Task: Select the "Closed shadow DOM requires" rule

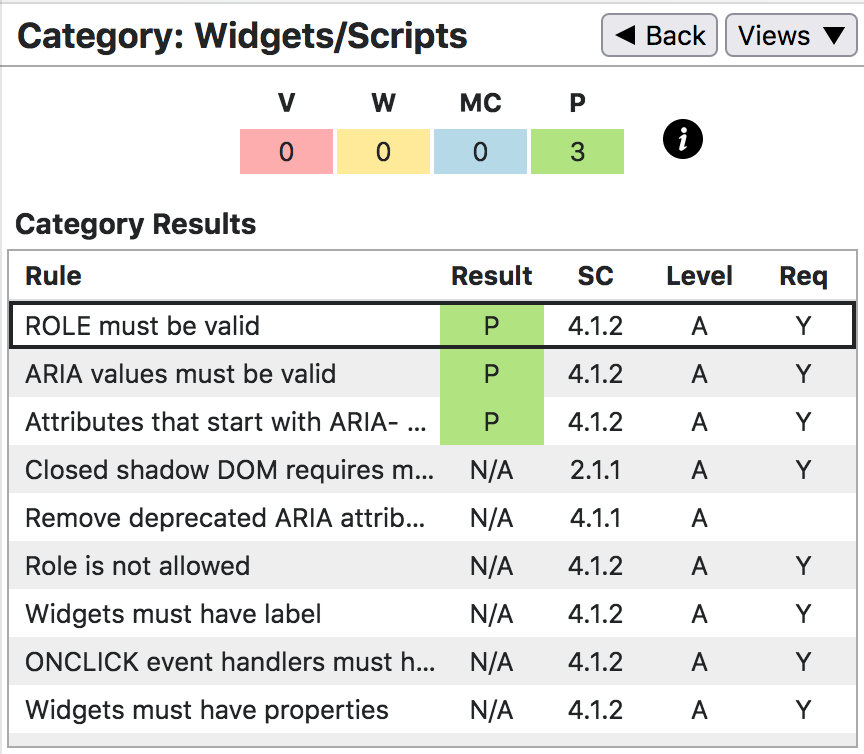Action: (230, 470)
